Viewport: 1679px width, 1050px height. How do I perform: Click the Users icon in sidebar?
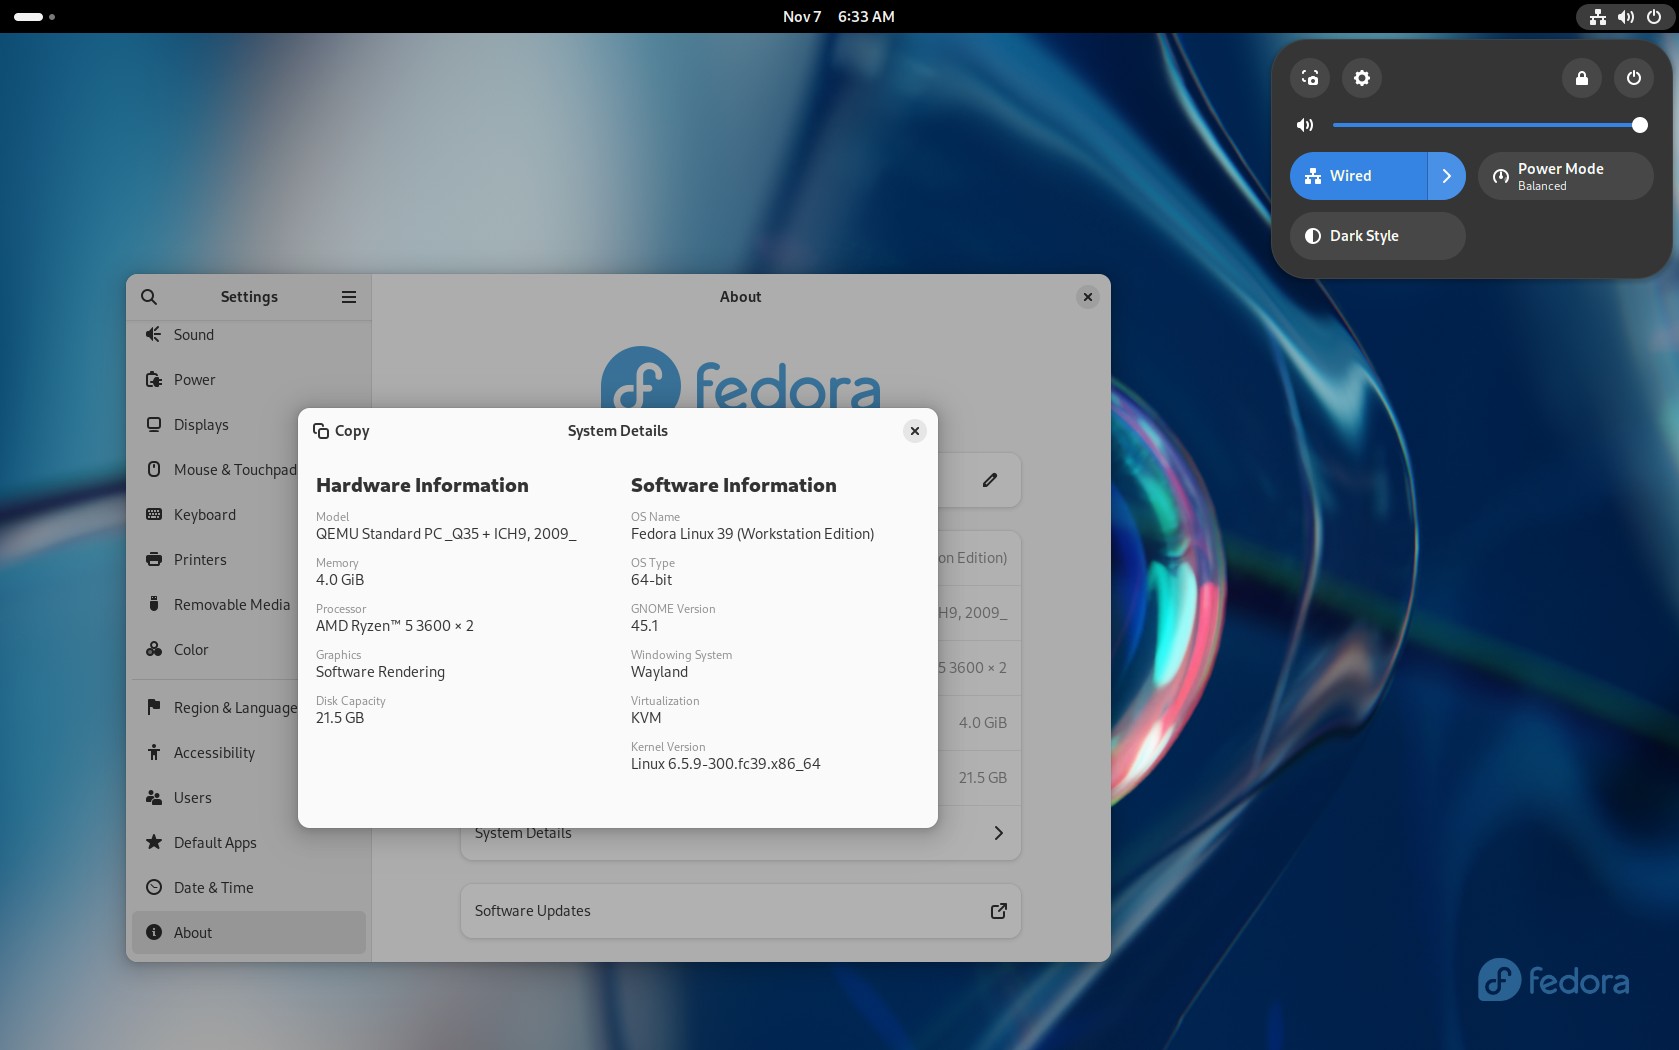tap(153, 797)
